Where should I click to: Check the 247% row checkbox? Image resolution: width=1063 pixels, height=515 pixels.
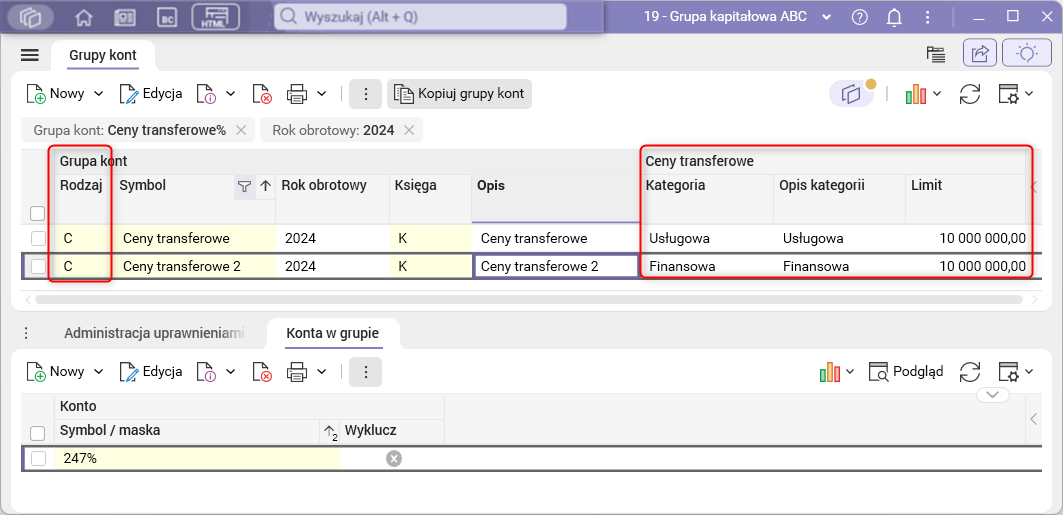38,459
